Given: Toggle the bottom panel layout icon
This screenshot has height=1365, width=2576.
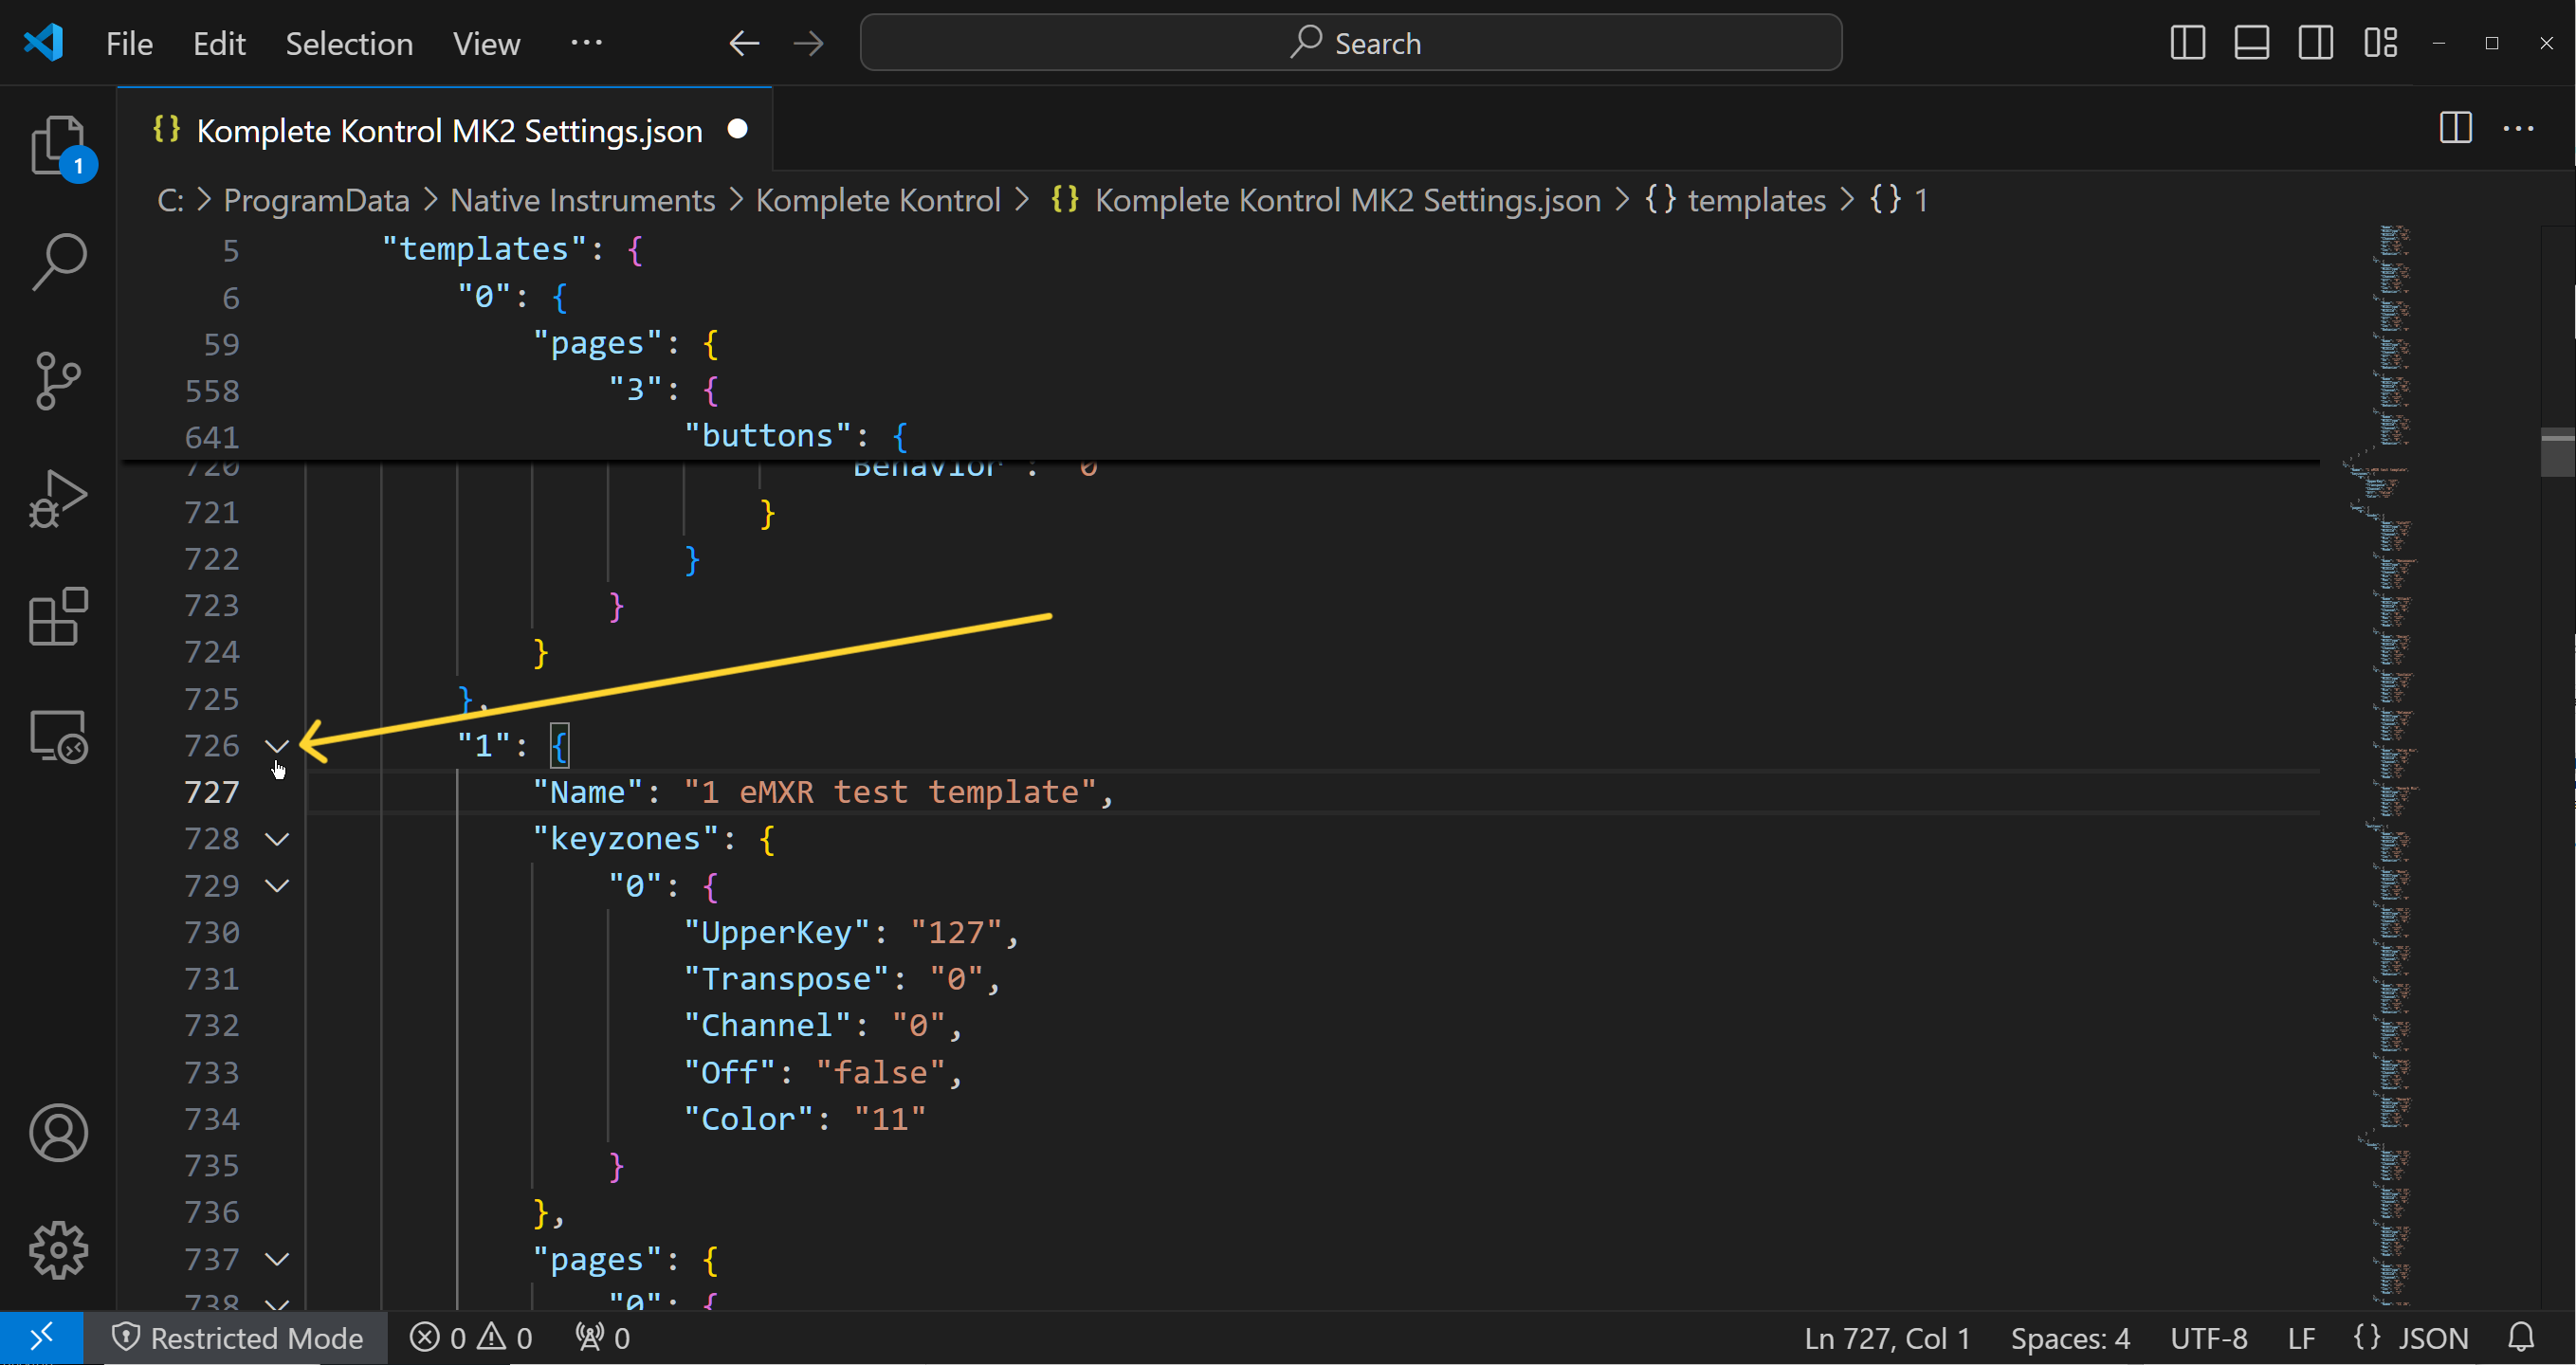Looking at the screenshot, I should point(2251,43).
